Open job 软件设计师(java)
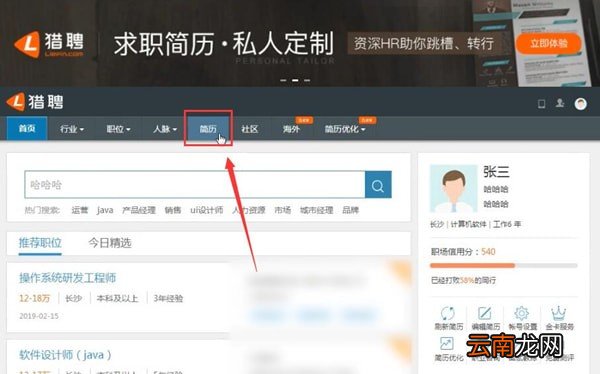600x374 pixels. click(x=65, y=355)
